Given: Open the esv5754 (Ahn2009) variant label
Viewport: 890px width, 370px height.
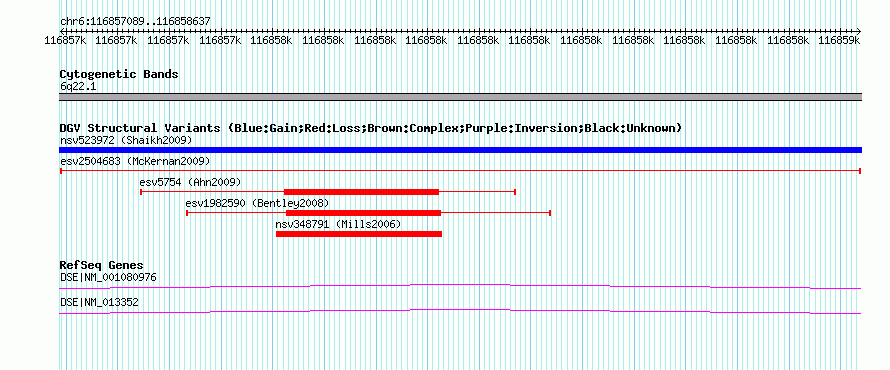Looking at the screenshot, I should point(190,182).
